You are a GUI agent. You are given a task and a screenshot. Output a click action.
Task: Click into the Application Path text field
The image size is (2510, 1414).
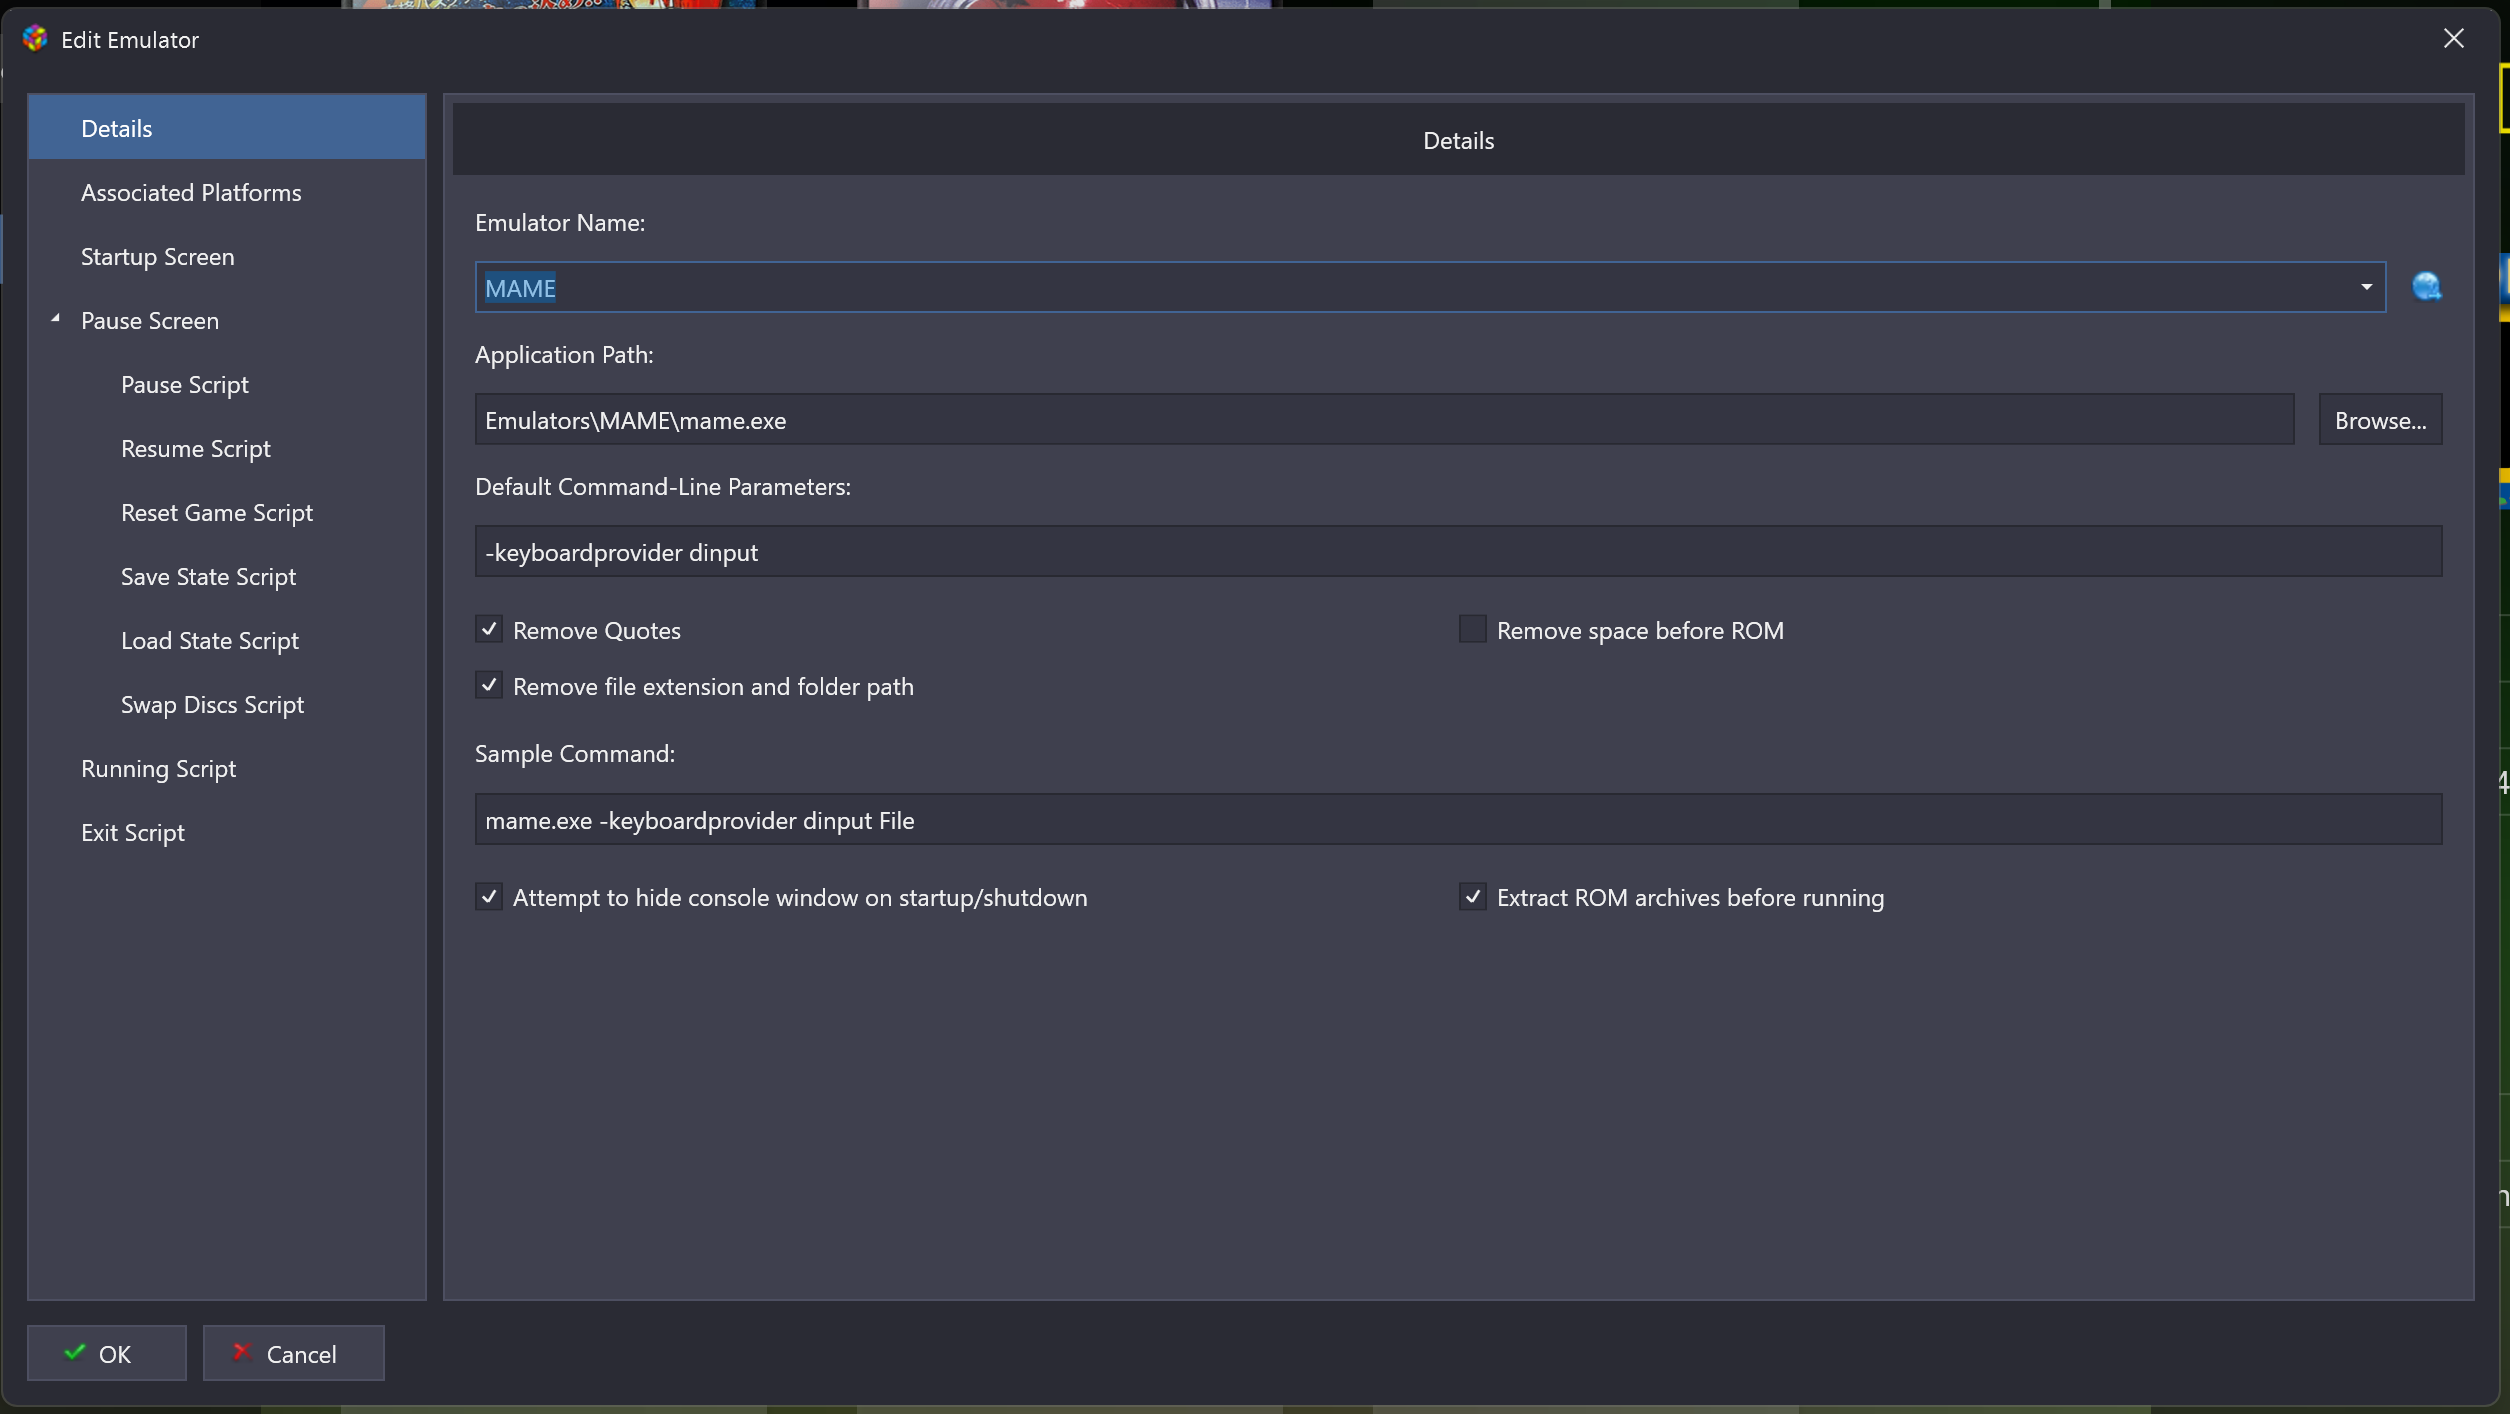1384,419
